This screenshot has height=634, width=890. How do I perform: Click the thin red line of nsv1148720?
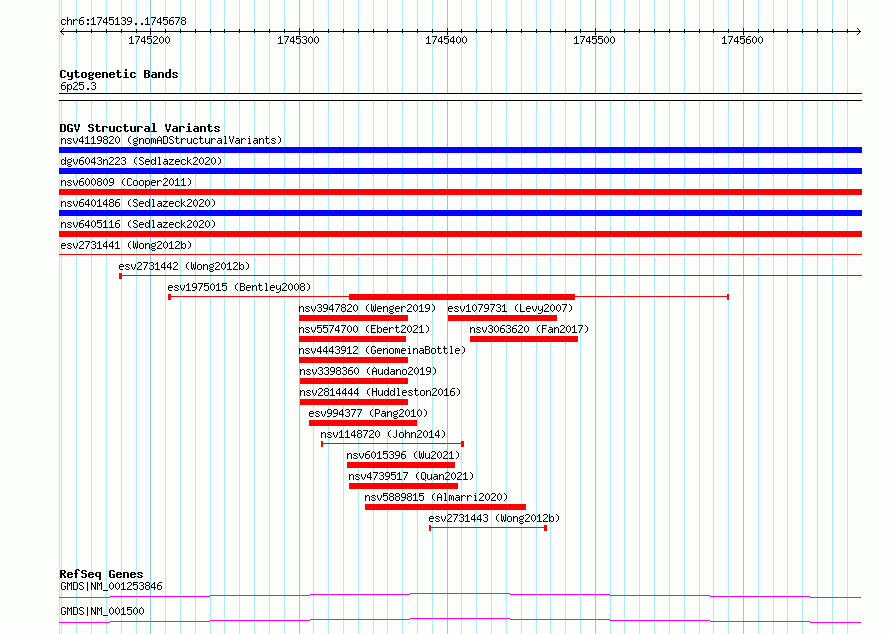[x=393, y=444]
